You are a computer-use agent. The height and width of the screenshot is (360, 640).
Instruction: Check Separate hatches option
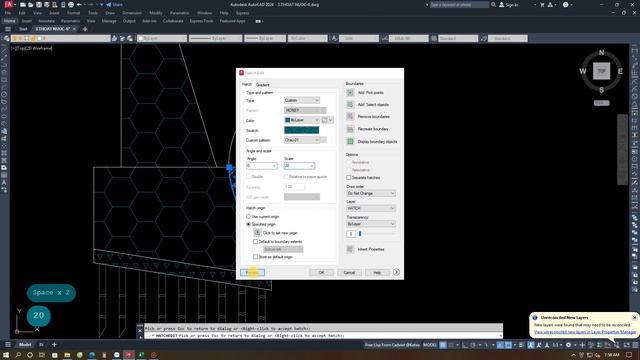tap(349, 178)
